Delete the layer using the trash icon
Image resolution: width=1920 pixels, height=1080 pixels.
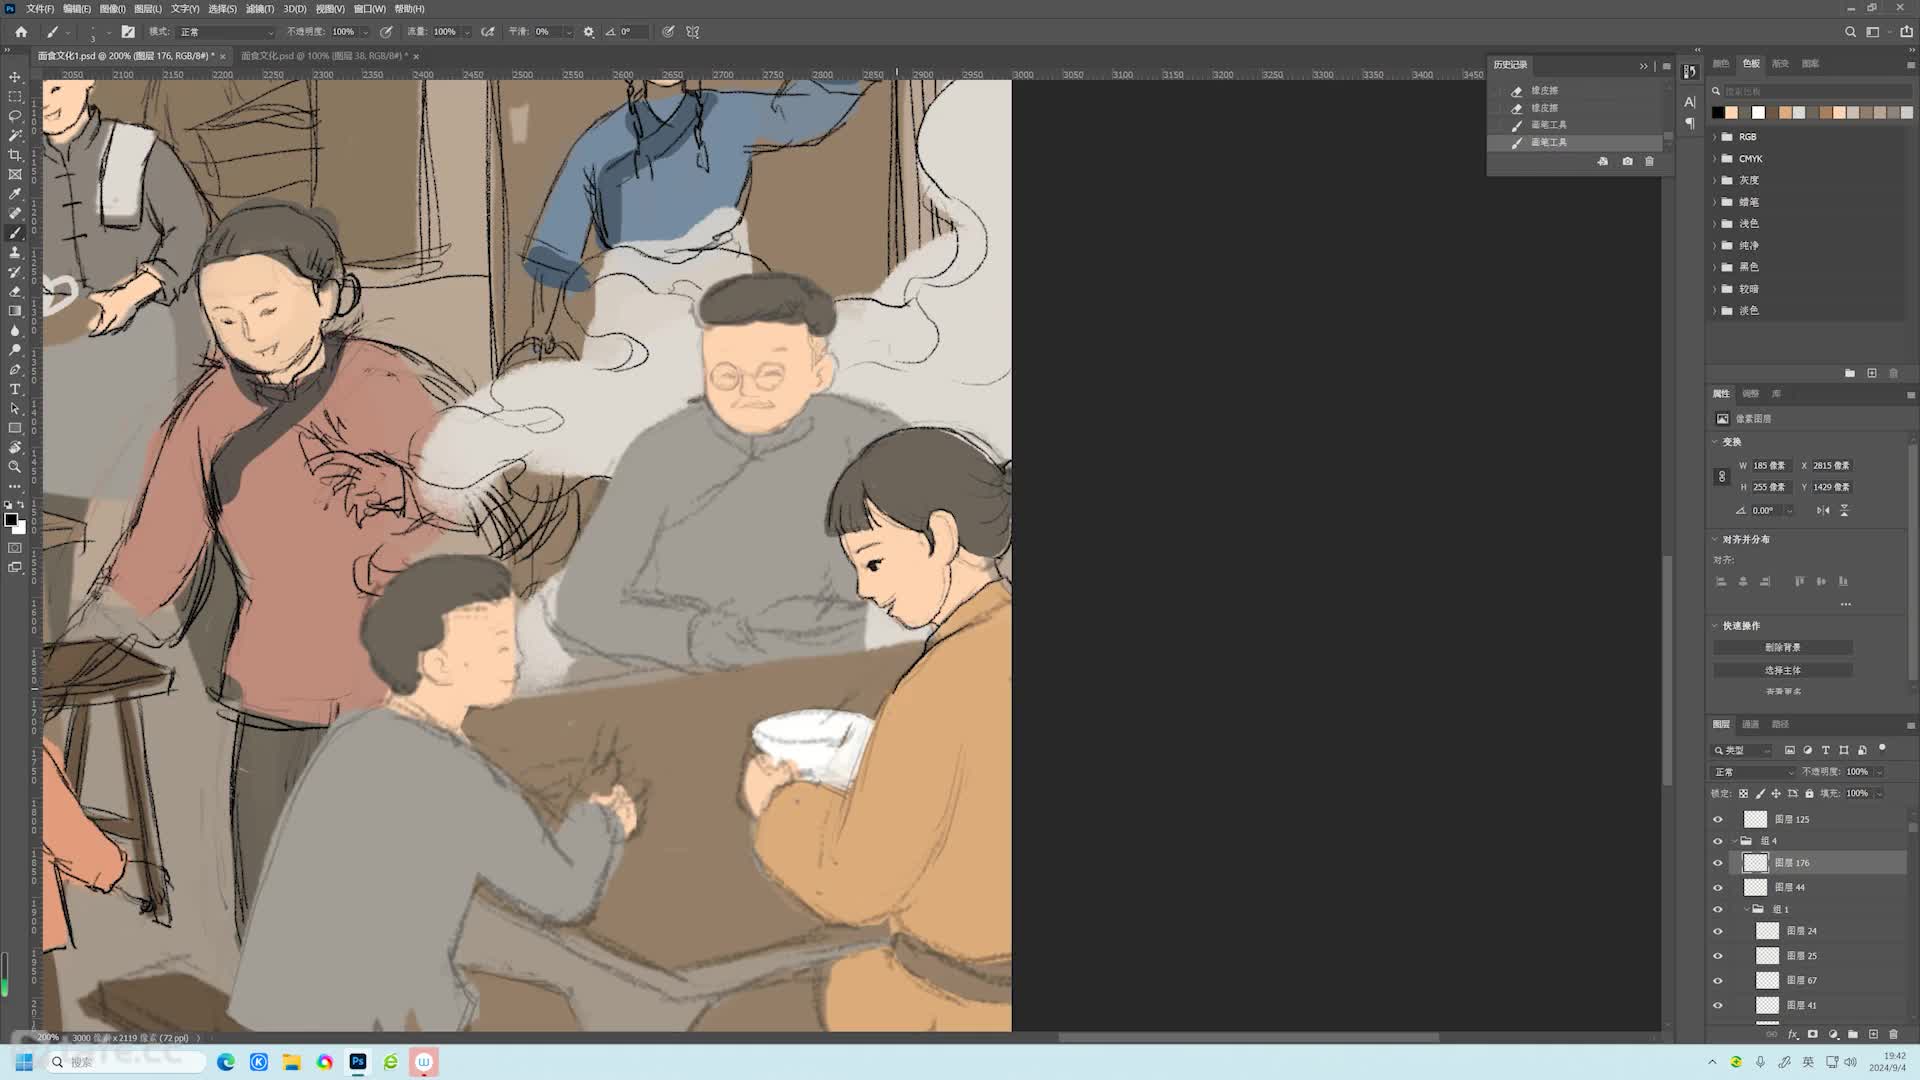tap(1893, 1034)
